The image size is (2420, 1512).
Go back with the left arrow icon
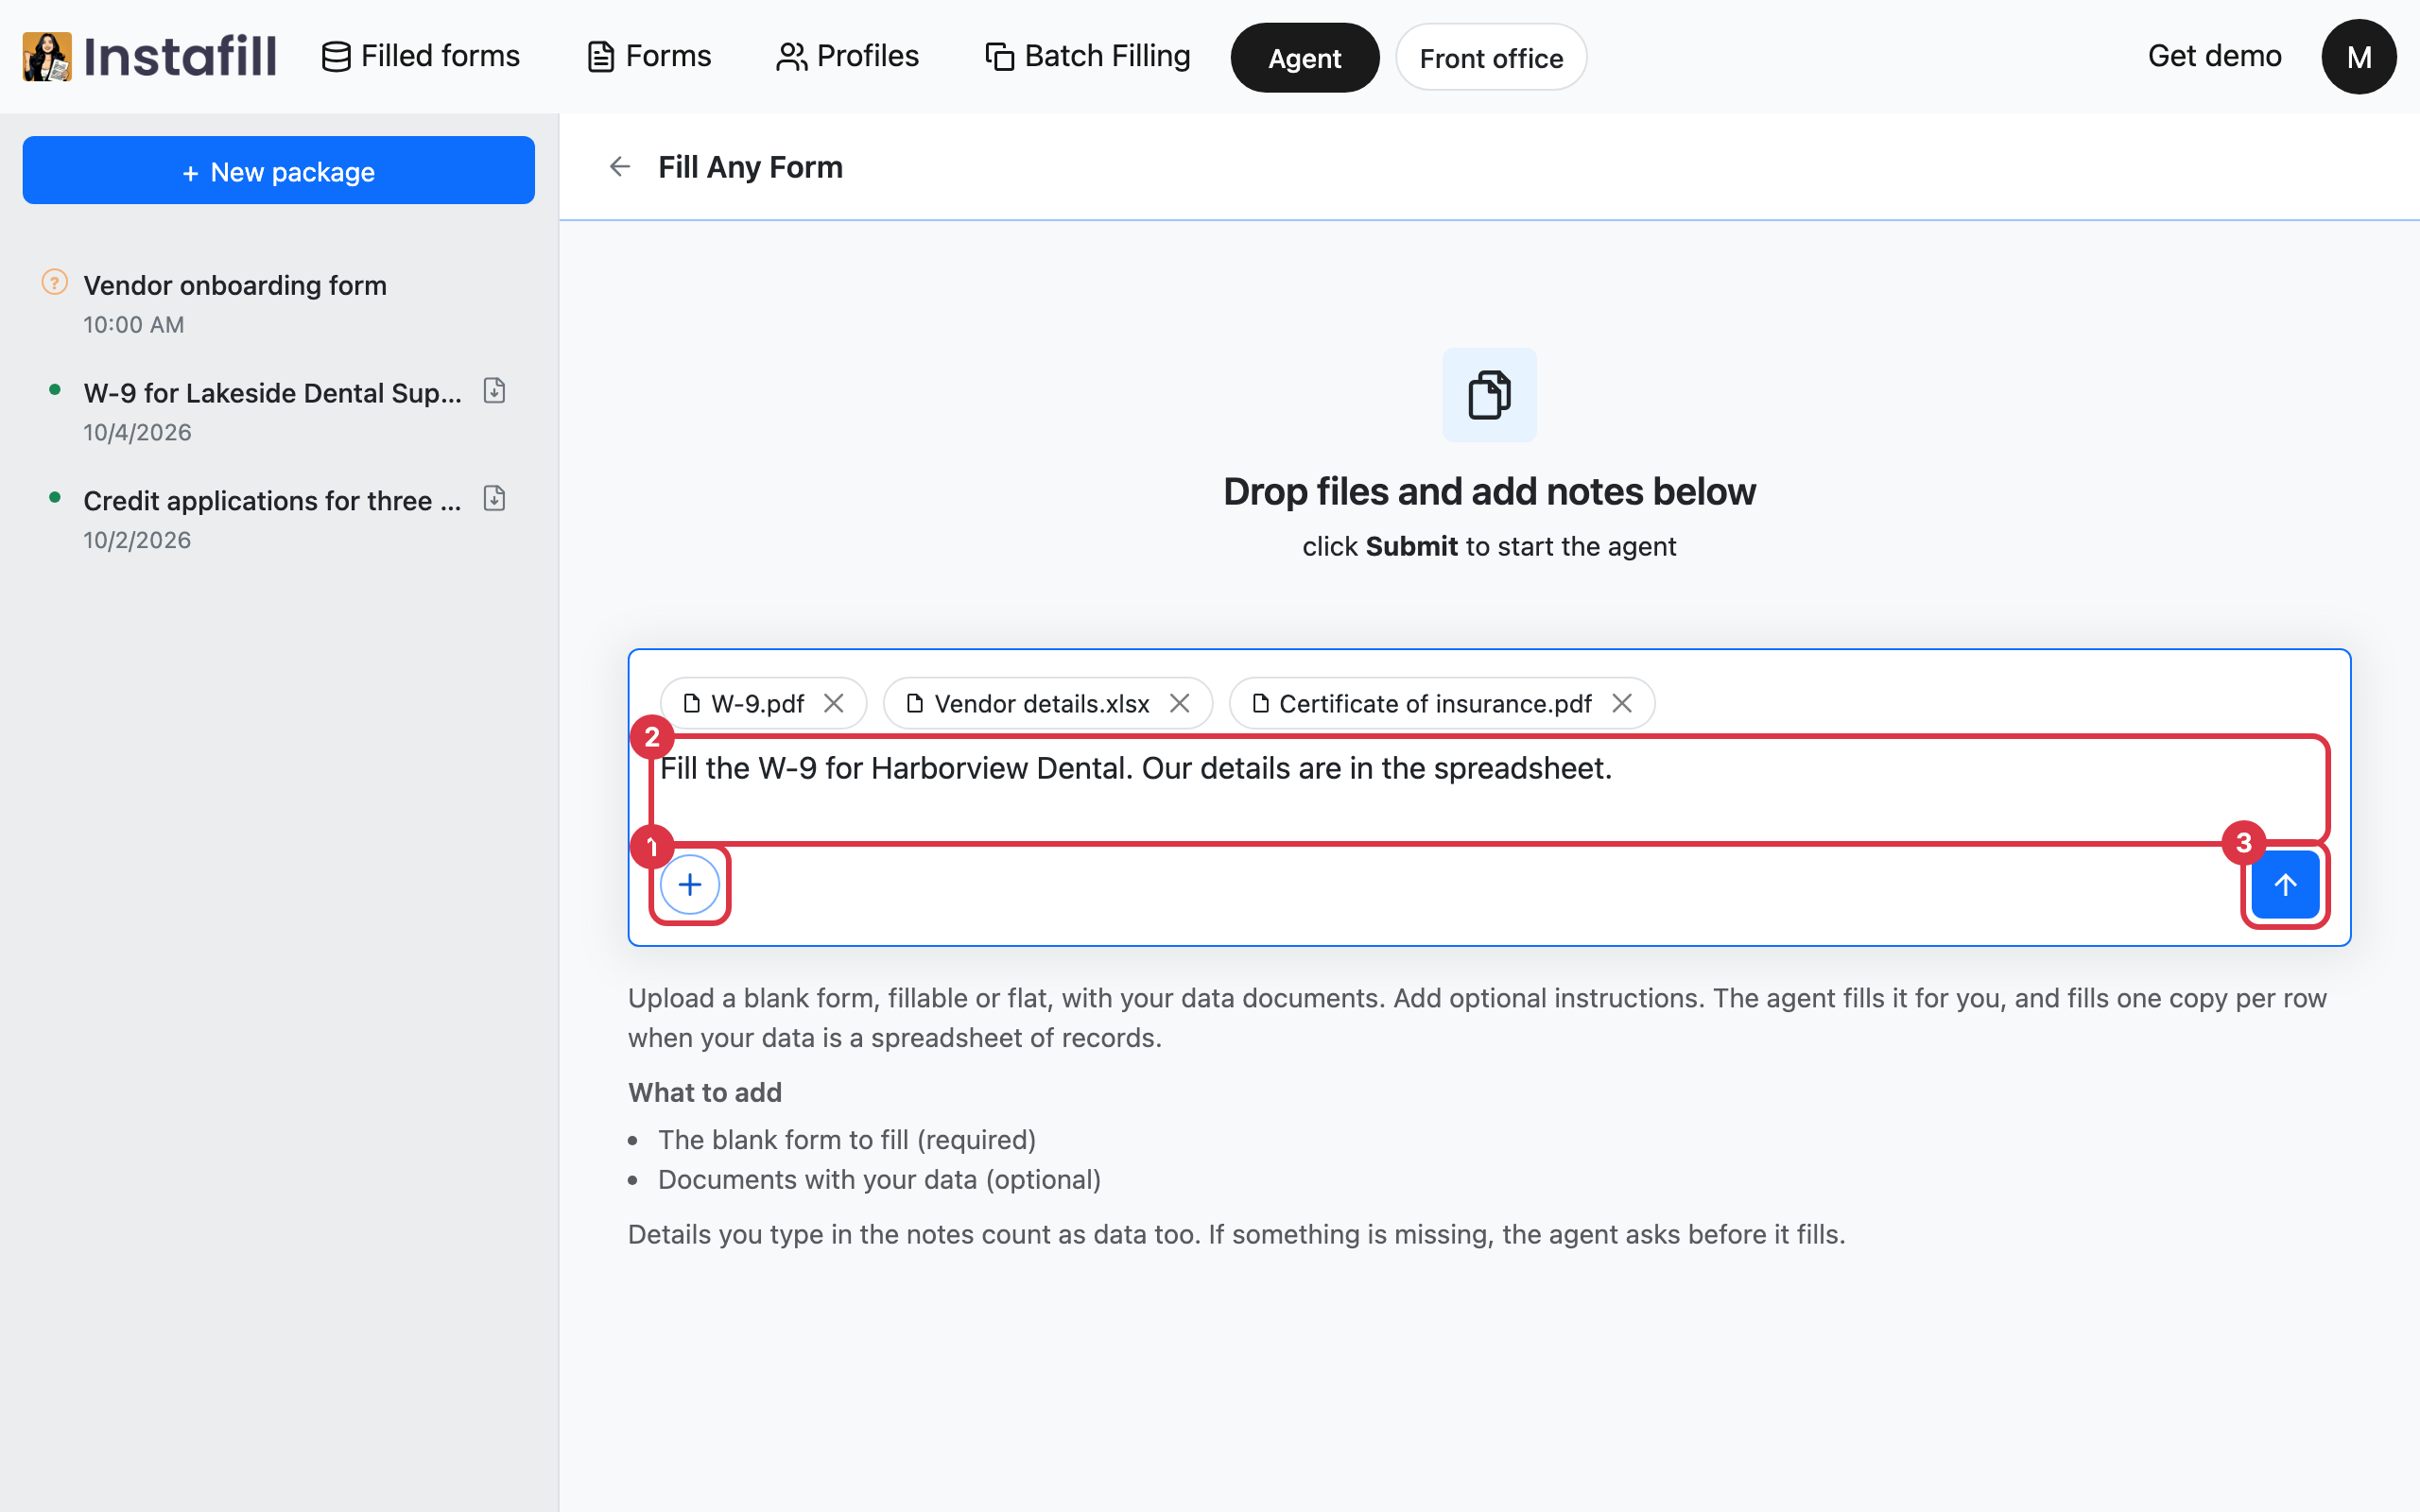coord(620,167)
